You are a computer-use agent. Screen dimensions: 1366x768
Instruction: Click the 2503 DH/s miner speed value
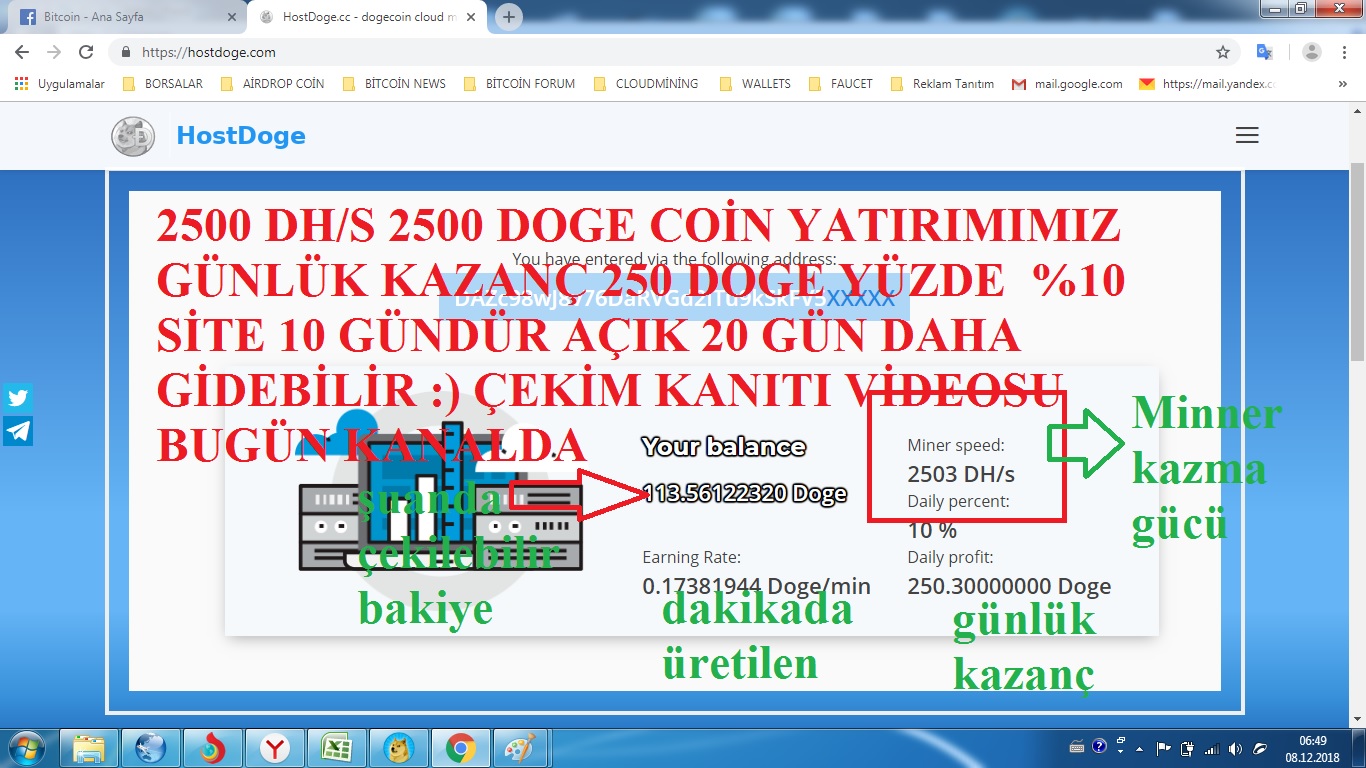pos(961,473)
